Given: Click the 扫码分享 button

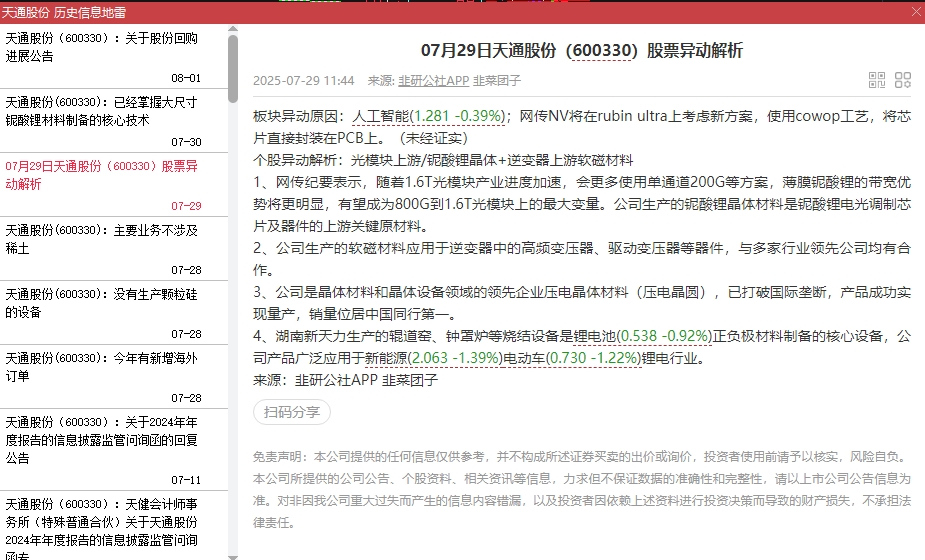Looking at the screenshot, I should pos(291,412).
